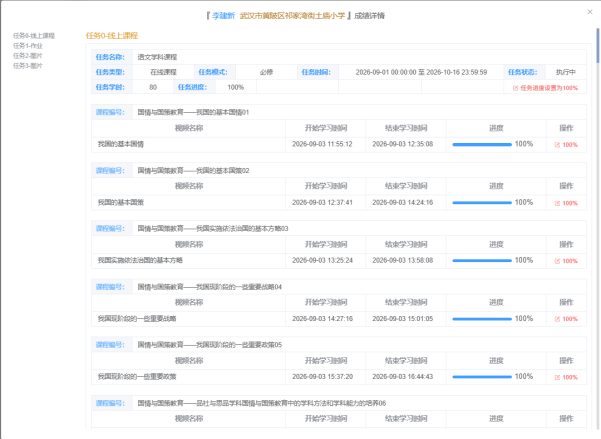Click course title ending 基本方略03
The width and height of the screenshot is (601, 439).
tap(213, 229)
